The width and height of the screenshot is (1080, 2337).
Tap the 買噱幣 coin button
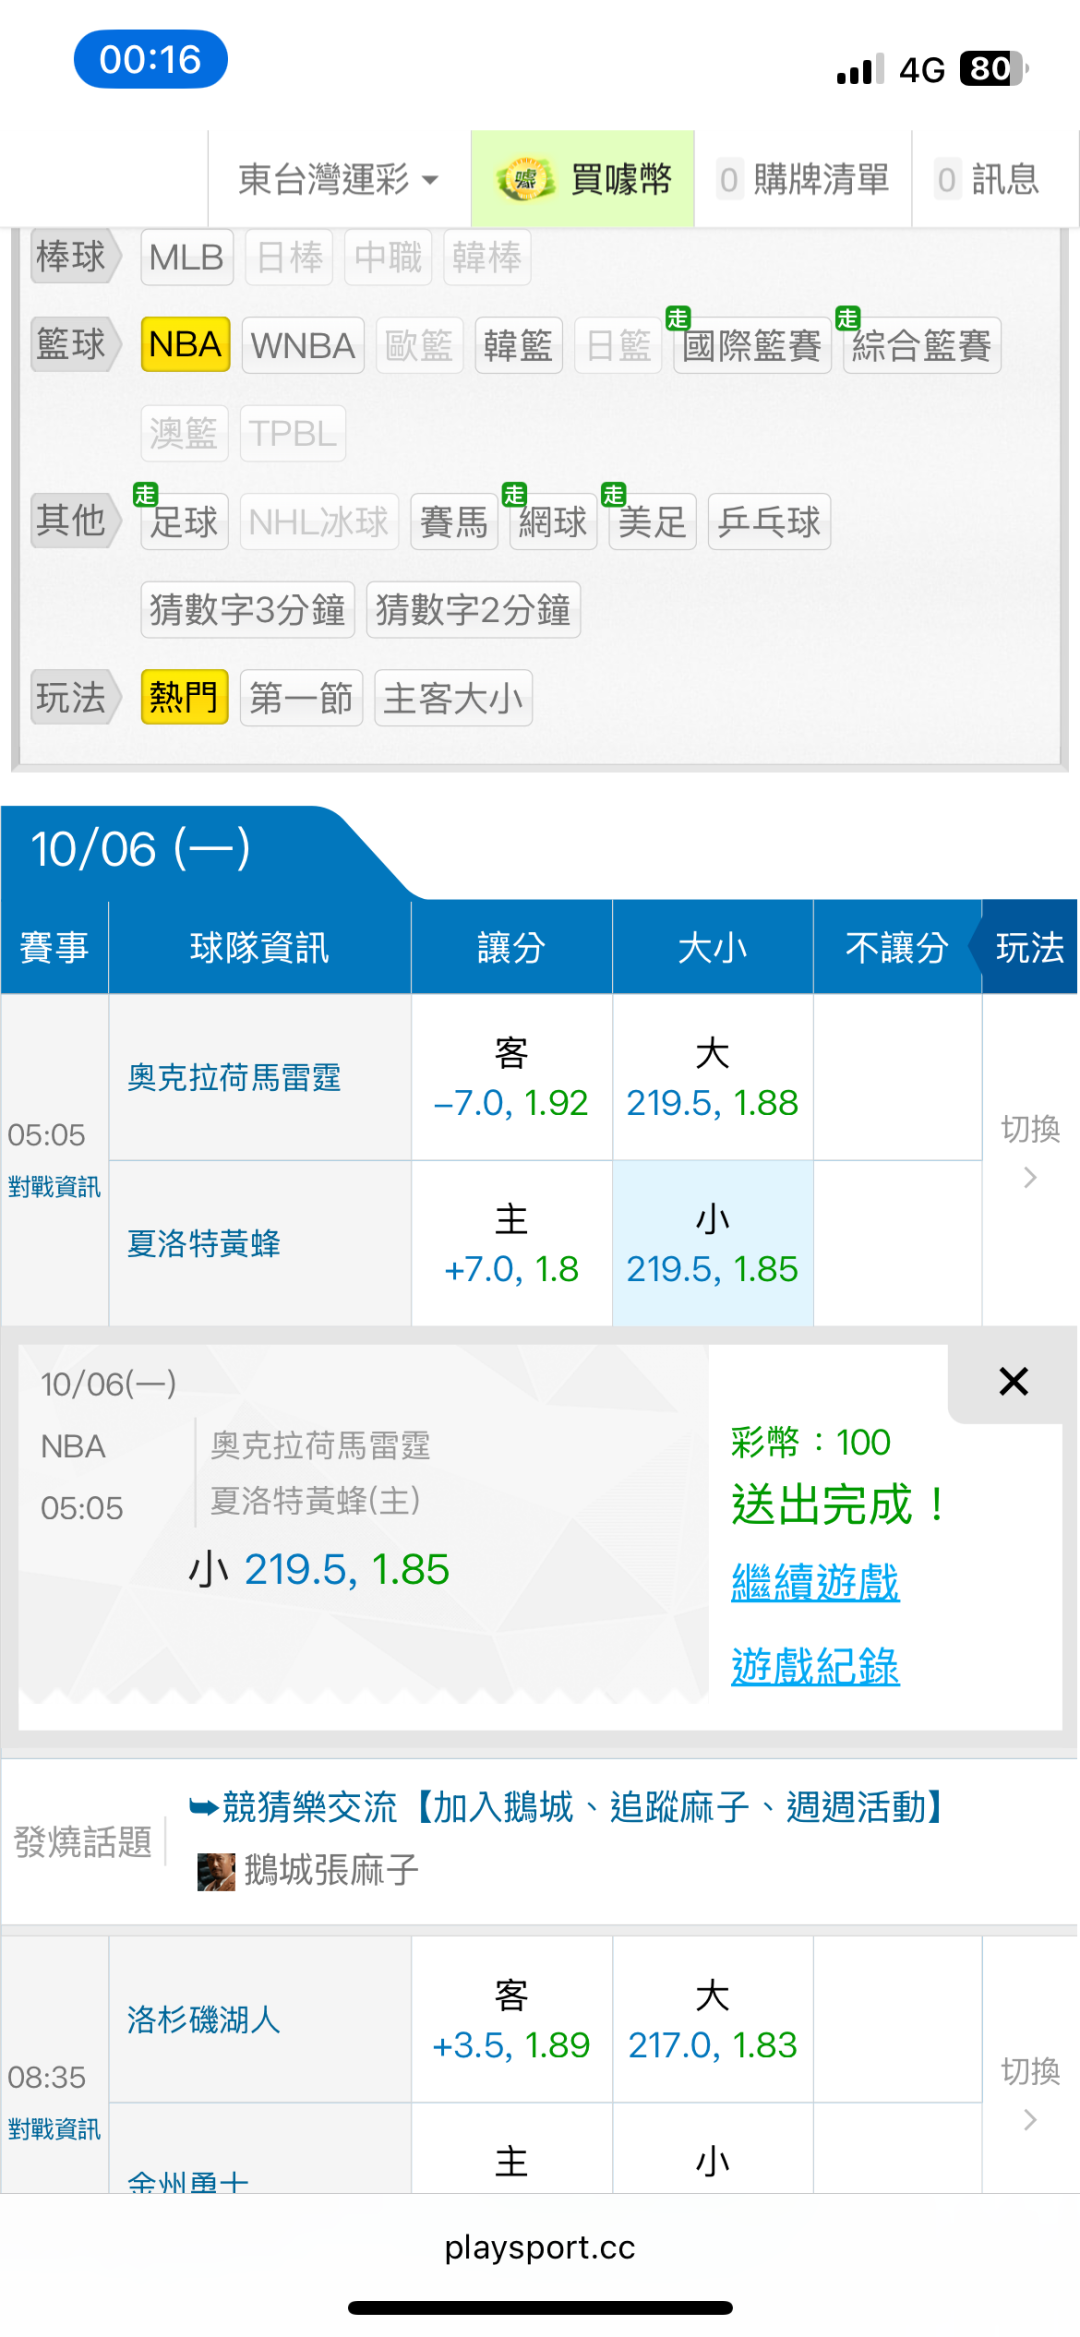pos(583,179)
